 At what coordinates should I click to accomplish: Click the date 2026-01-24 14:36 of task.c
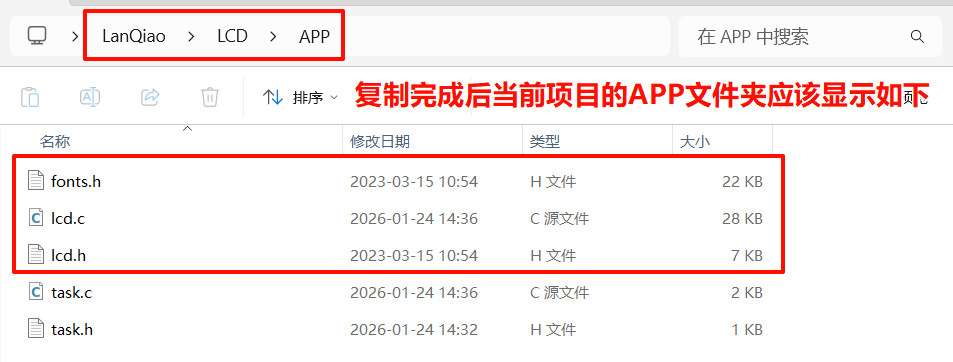click(414, 293)
